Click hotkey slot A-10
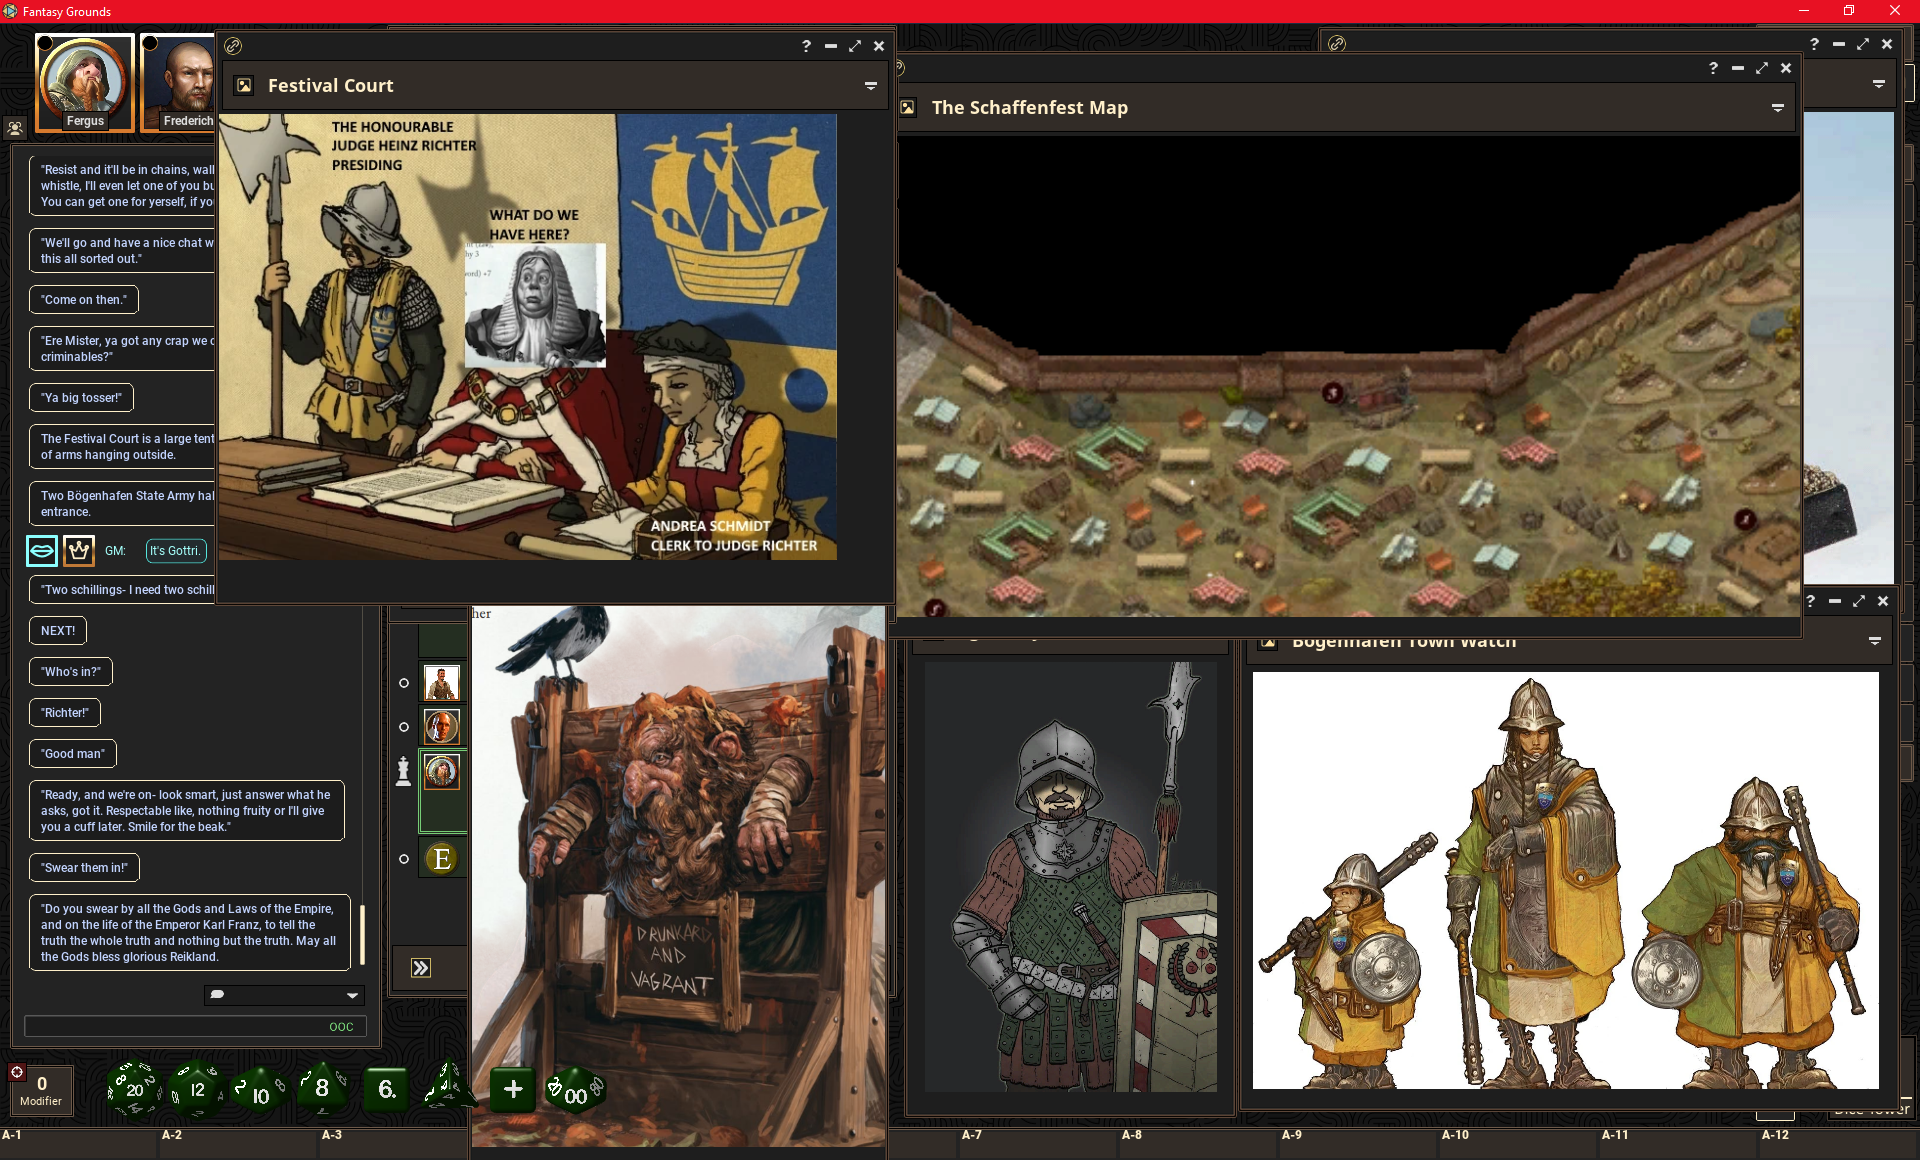This screenshot has height=1160, width=1920. tap(1520, 1142)
